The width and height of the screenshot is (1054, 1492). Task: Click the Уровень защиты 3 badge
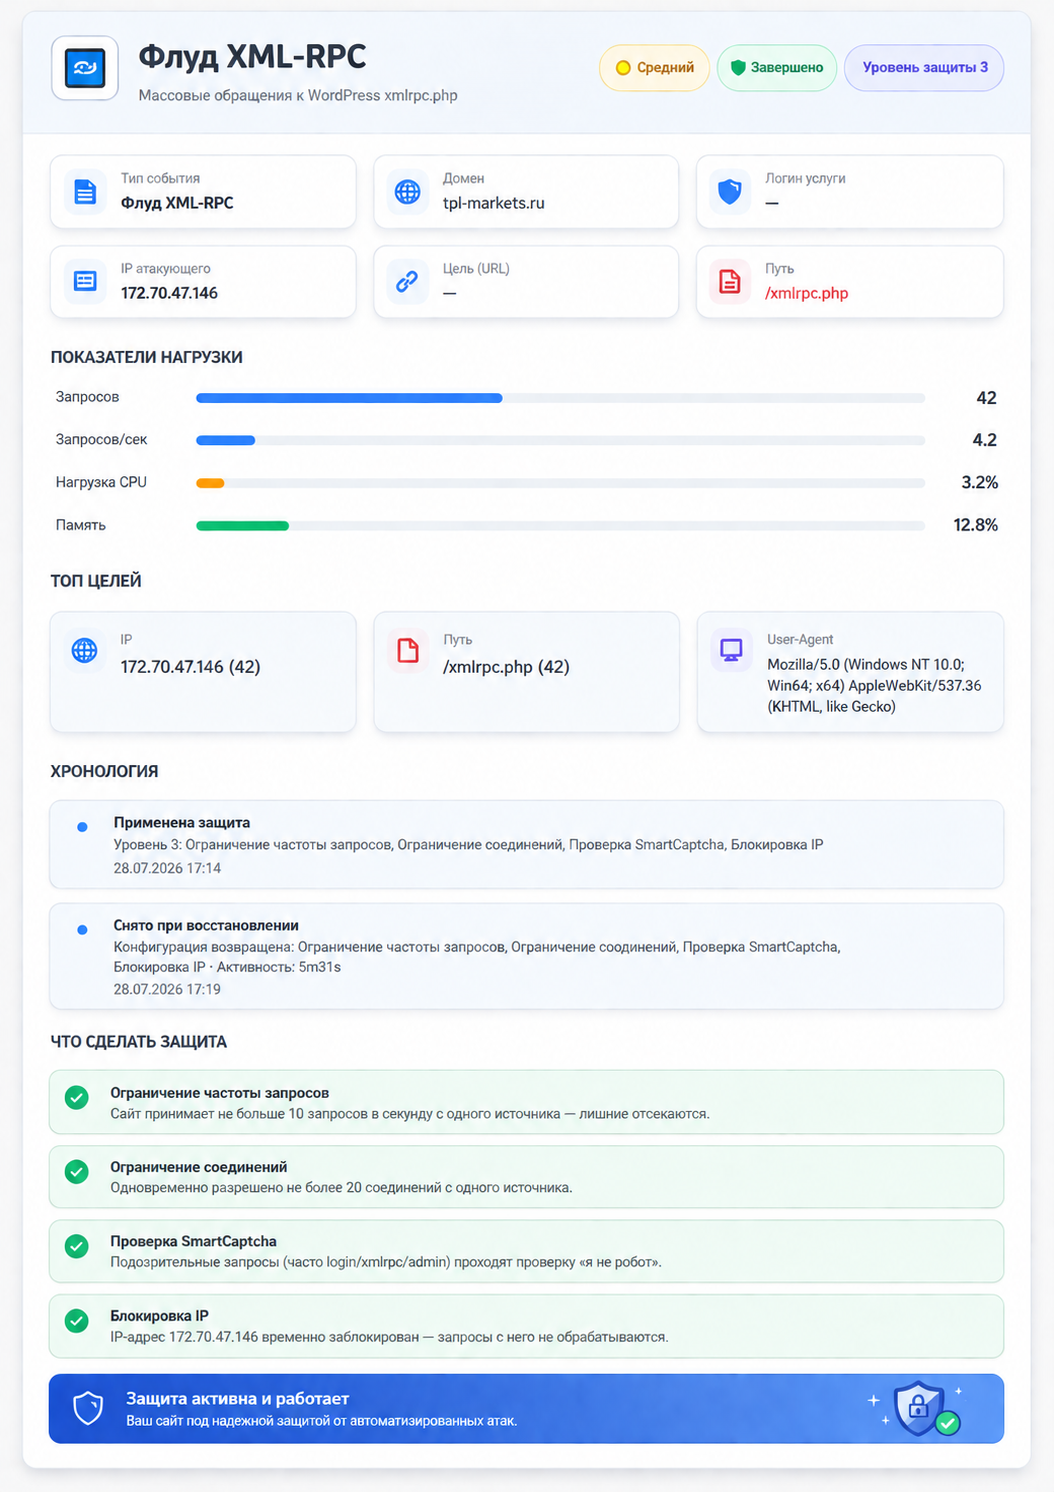coord(924,68)
